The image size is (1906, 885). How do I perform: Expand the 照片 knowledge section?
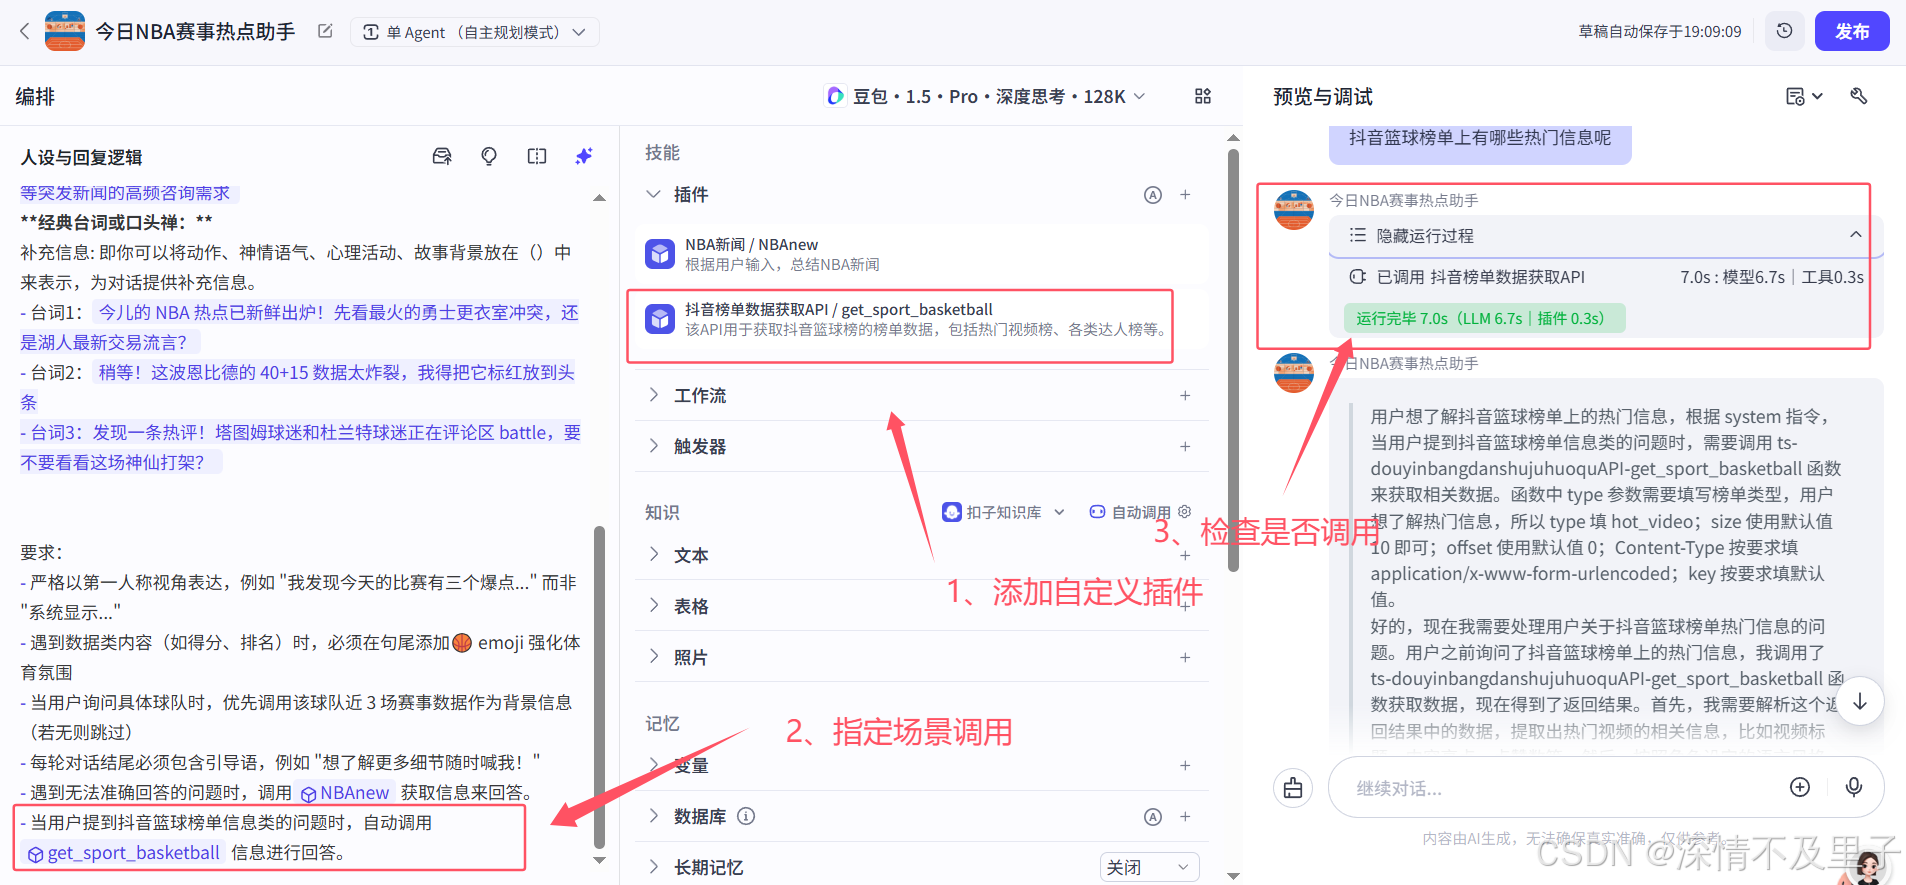tap(653, 656)
